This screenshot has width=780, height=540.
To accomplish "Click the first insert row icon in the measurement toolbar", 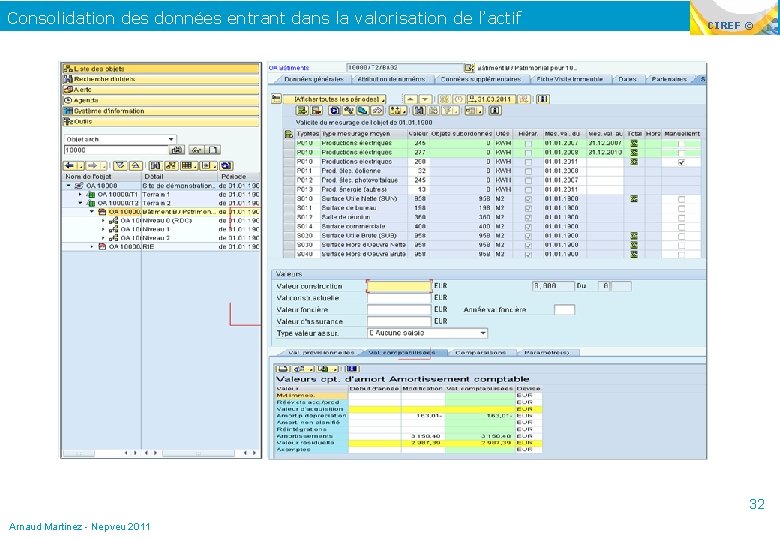I will point(302,110).
